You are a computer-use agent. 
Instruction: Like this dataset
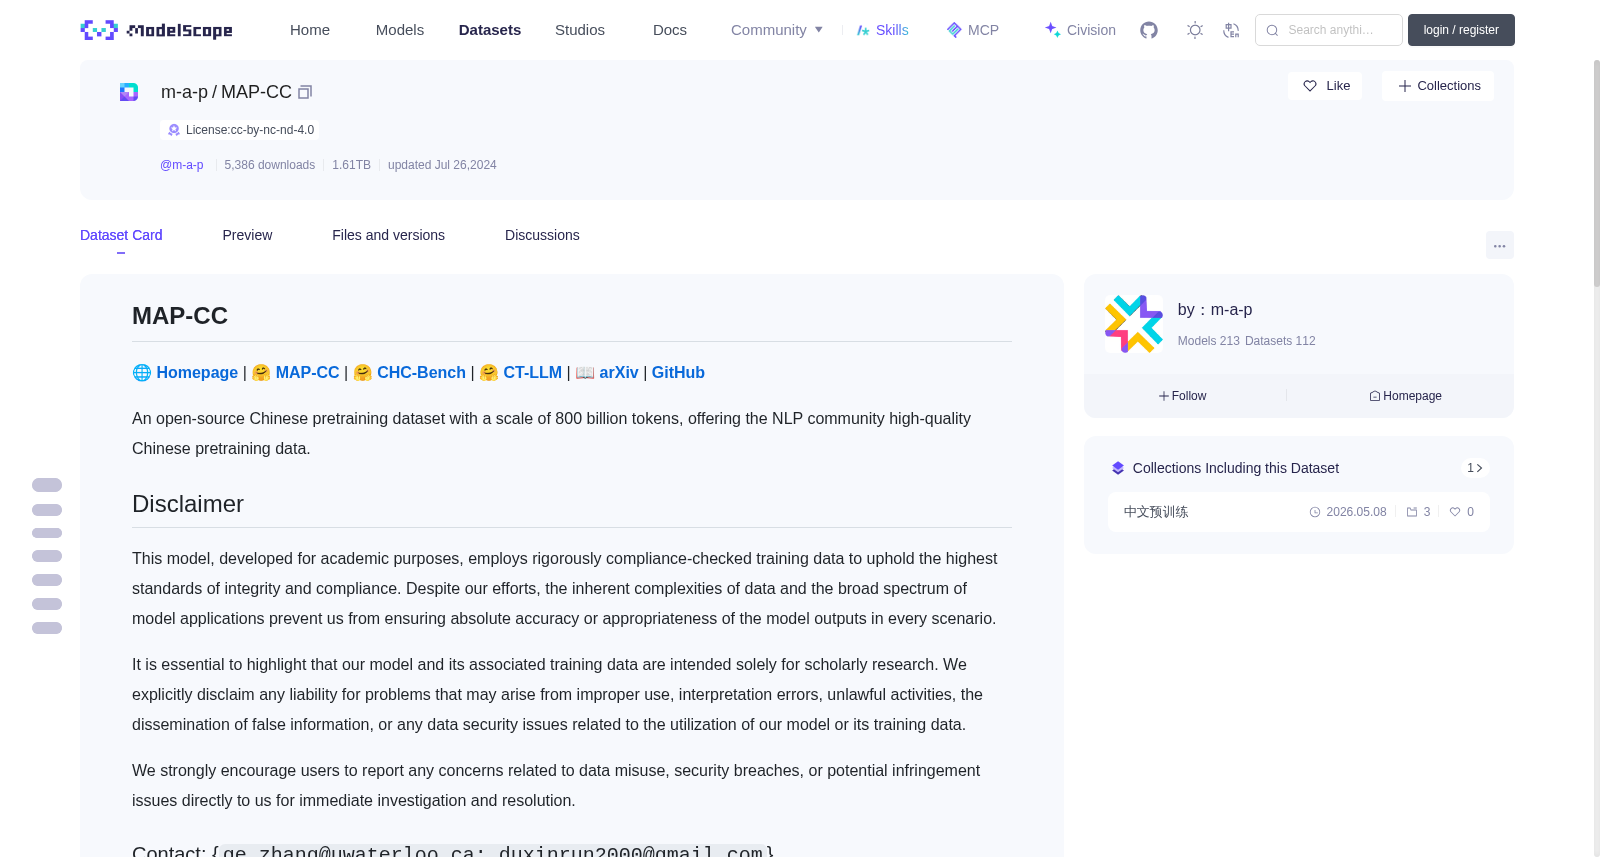pos(1325,86)
